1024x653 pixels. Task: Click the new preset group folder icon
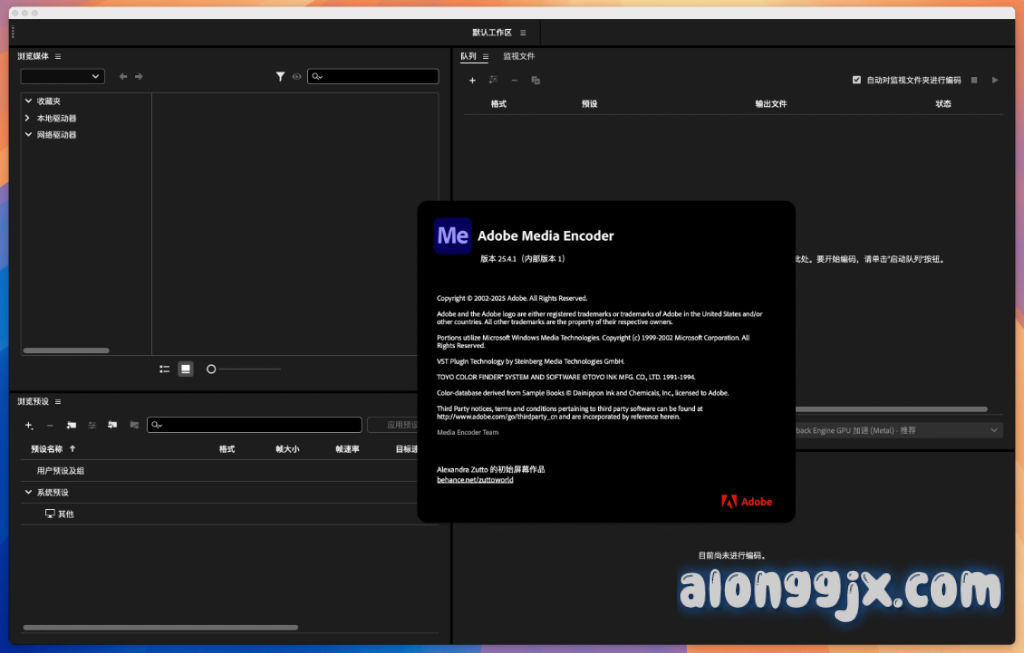71,425
